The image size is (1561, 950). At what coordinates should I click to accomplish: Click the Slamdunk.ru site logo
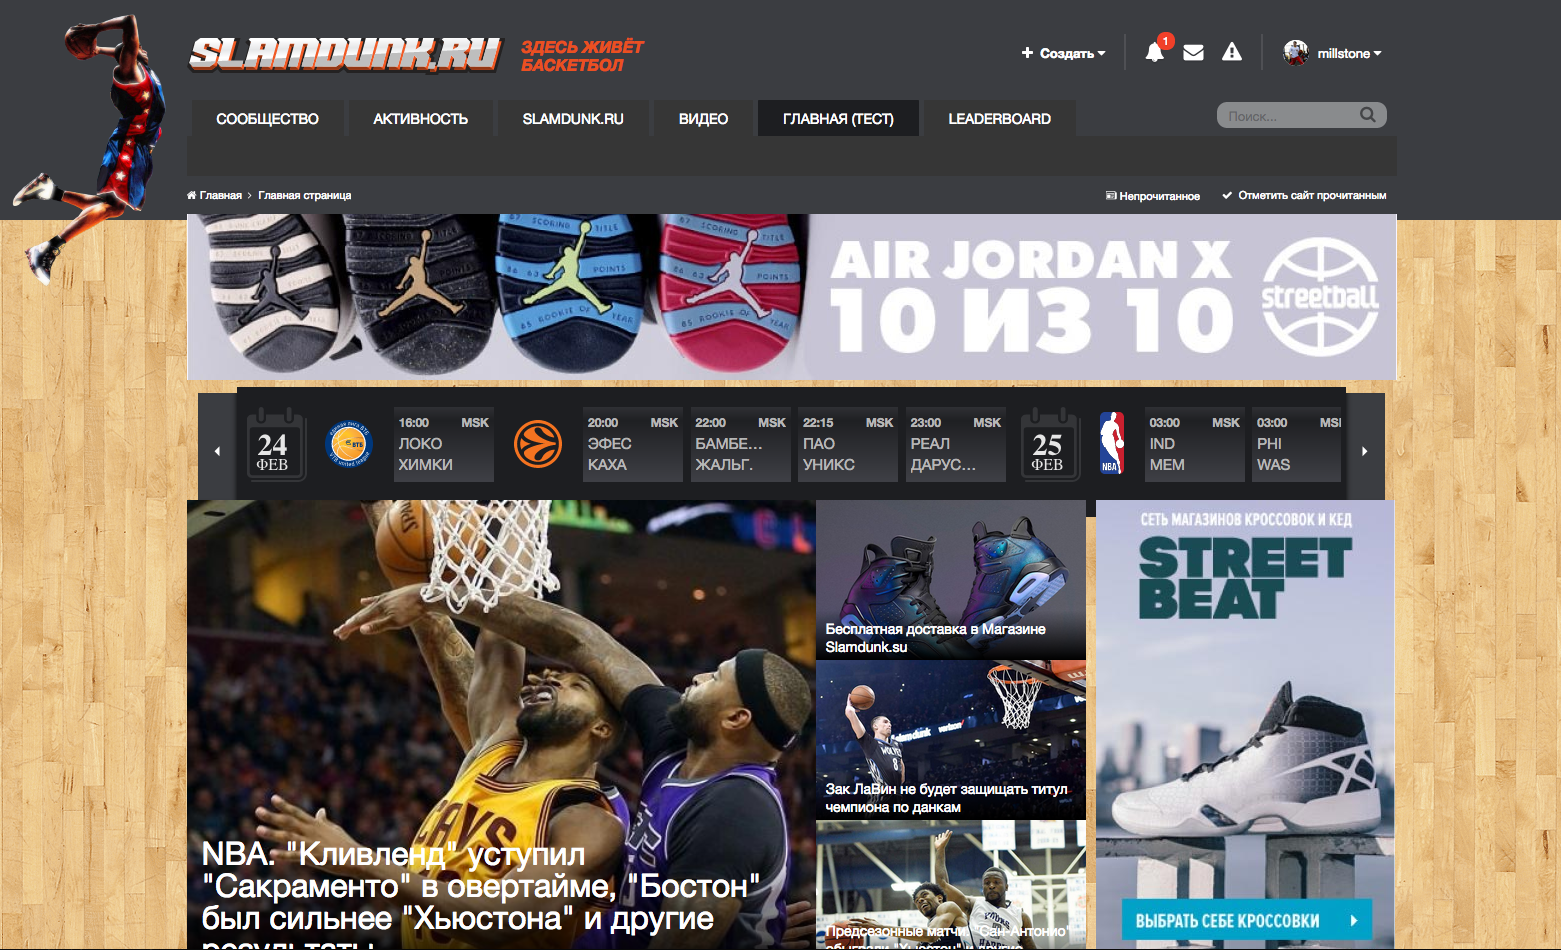pyautogui.click(x=345, y=55)
